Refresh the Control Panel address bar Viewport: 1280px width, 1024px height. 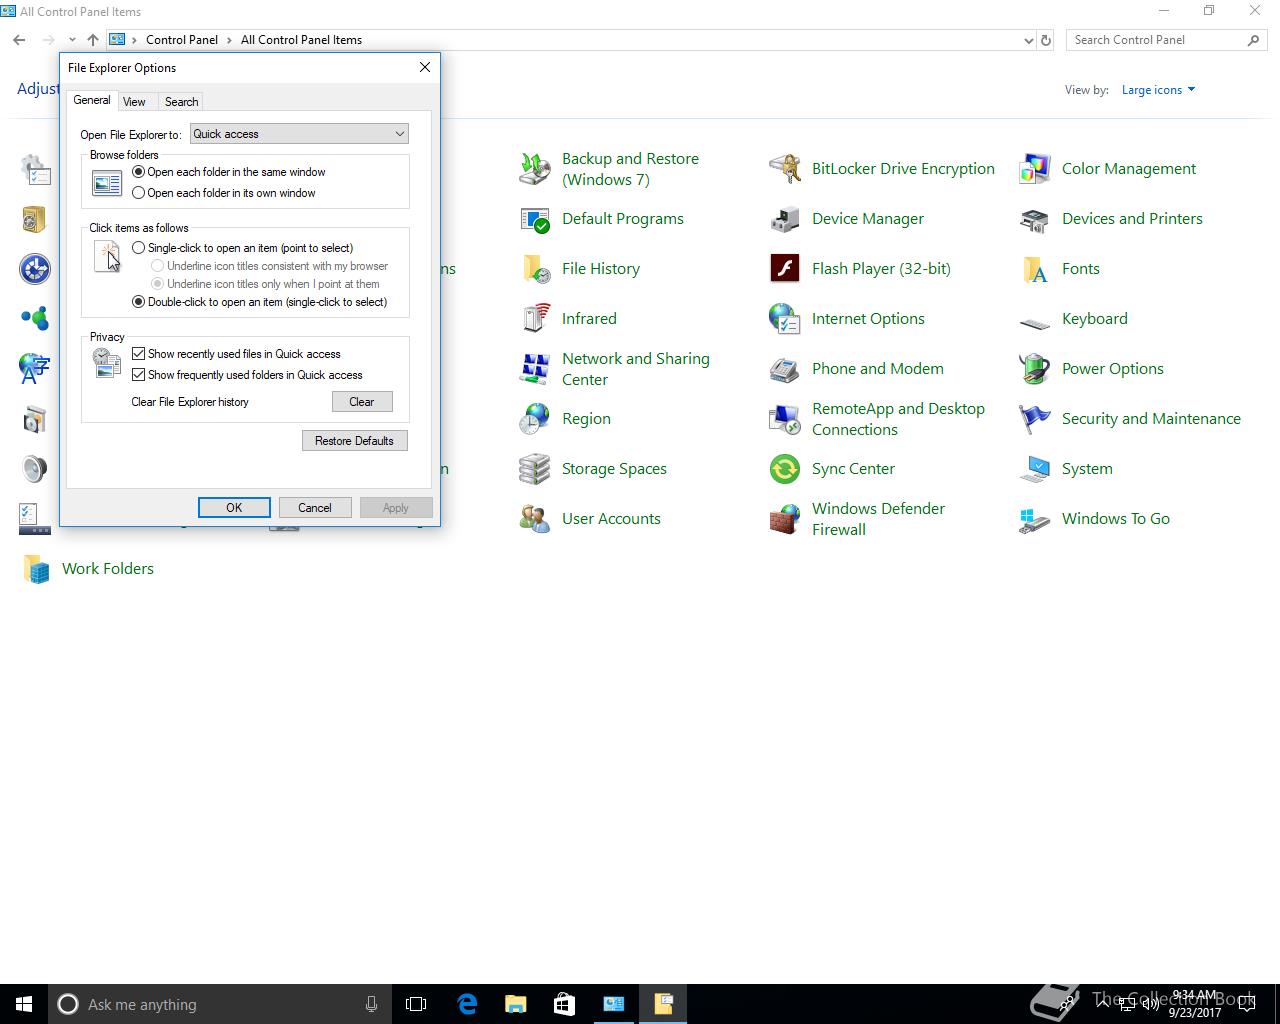point(1046,40)
